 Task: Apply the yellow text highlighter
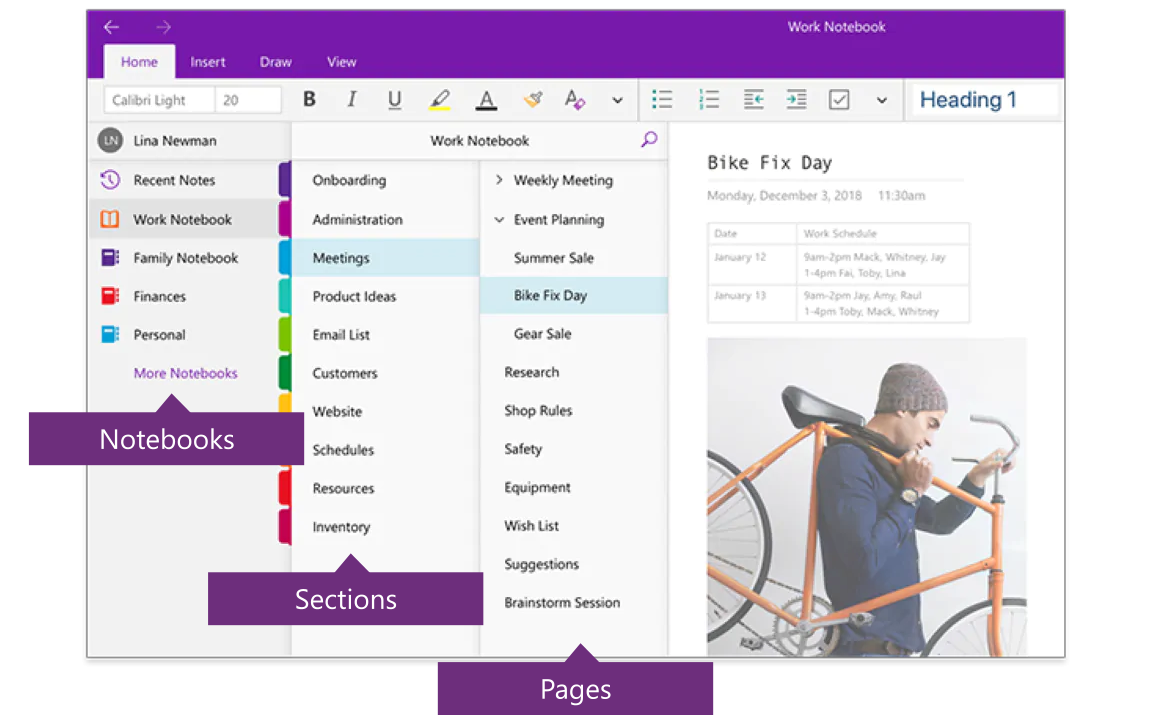point(440,100)
